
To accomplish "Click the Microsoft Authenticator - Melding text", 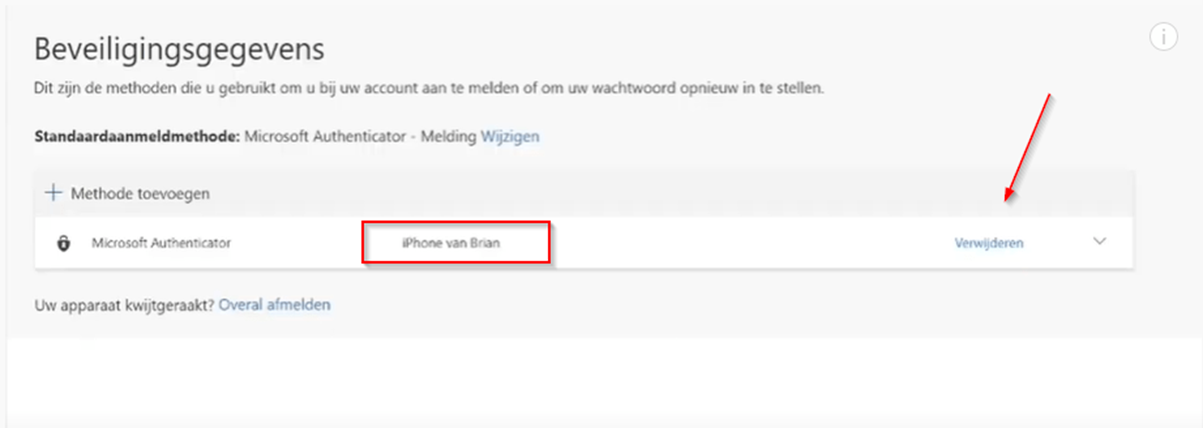I will [x=359, y=136].
